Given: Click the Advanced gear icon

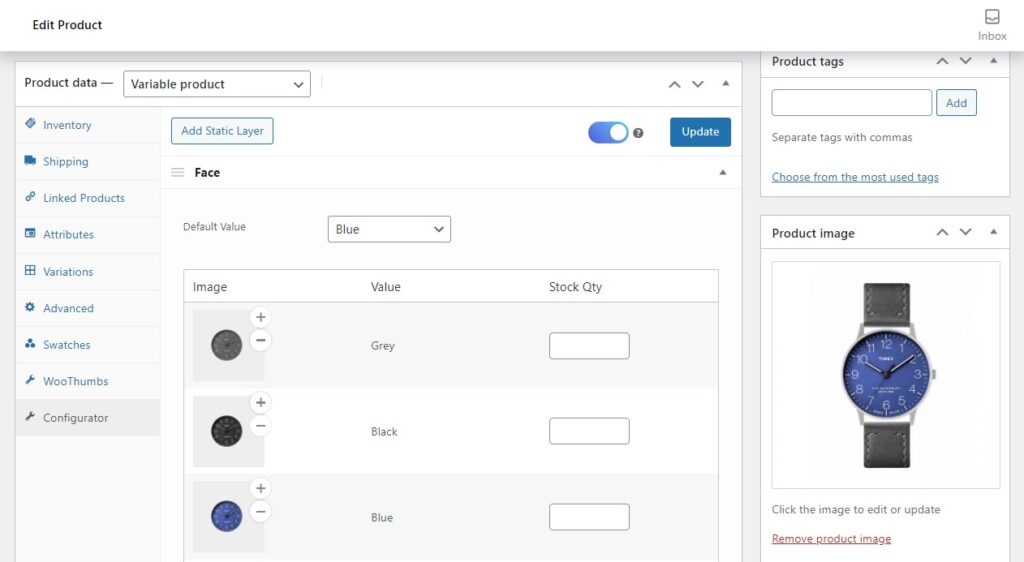Looking at the screenshot, I should pyautogui.click(x=30, y=307).
